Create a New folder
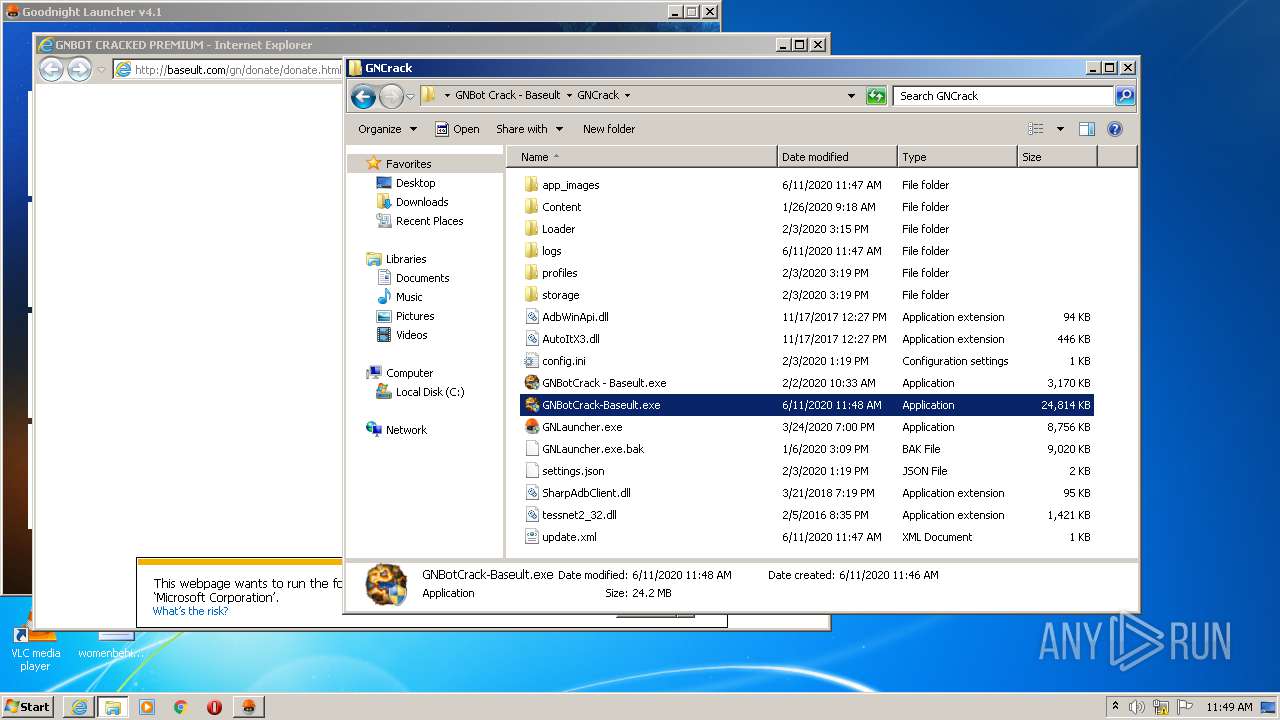The image size is (1280, 720). [609, 129]
